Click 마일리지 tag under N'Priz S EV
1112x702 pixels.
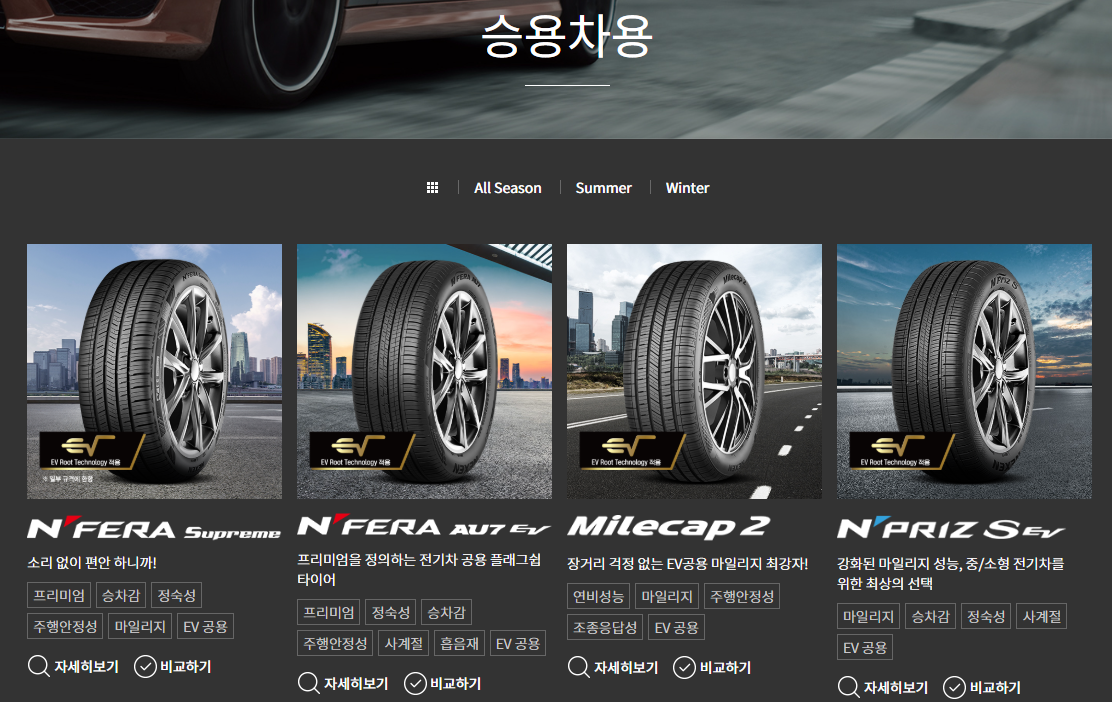pos(869,616)
